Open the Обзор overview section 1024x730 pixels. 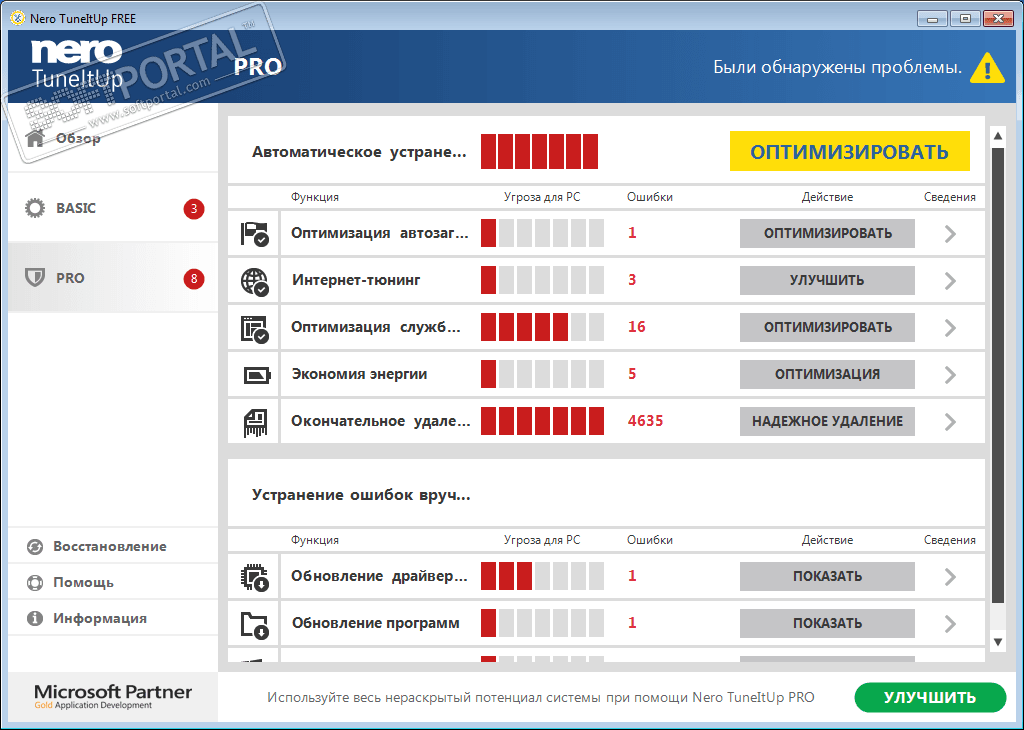(113, 138)
